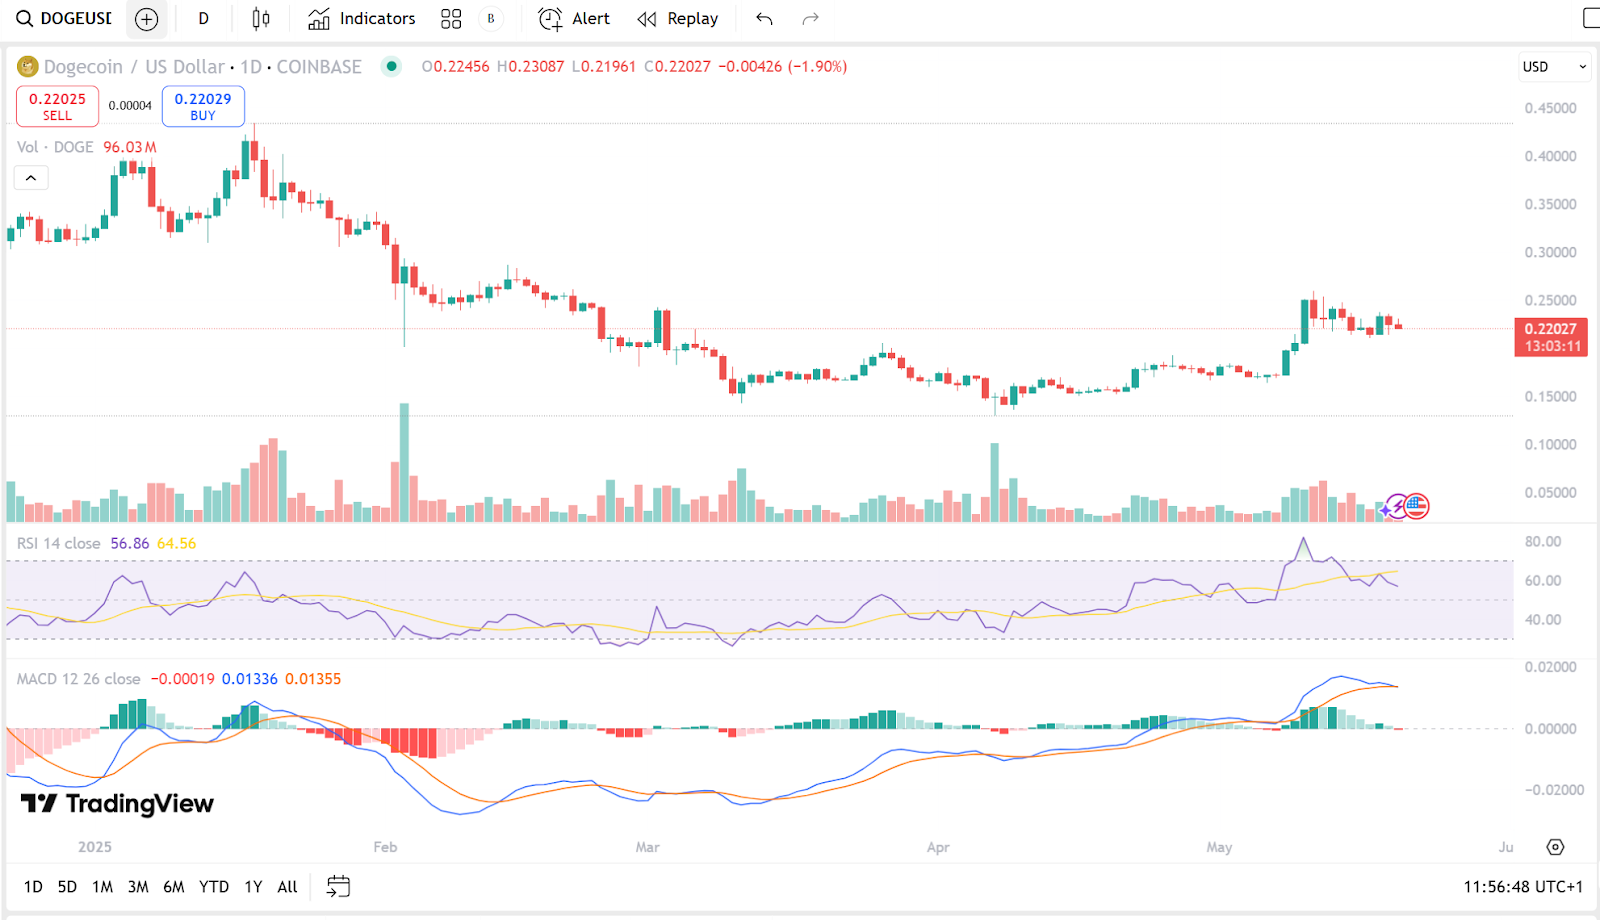Image resolution: width=1600 pixels, height=920 pixels.
Task: Click the MACD value 0.01336
Action: [250, 679]
